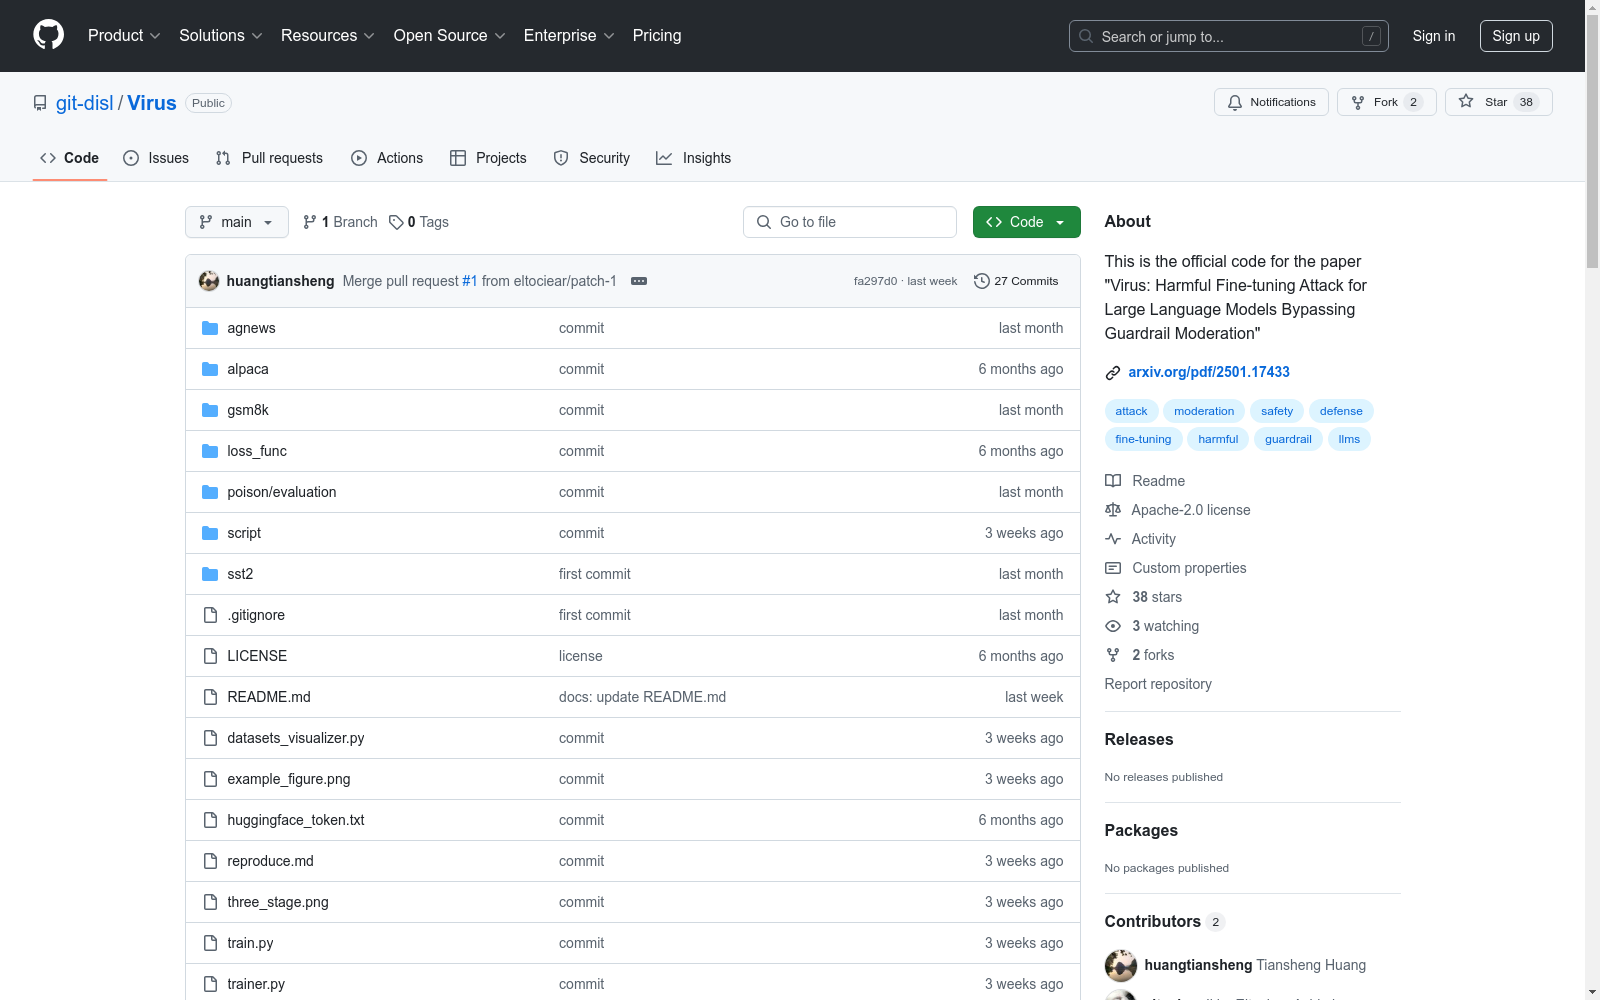Image resolution: width=1600 pixels, height=1000 pixels.
Task: Click the huggingface_token.txt file icon
Action: [x=210, y=820]
